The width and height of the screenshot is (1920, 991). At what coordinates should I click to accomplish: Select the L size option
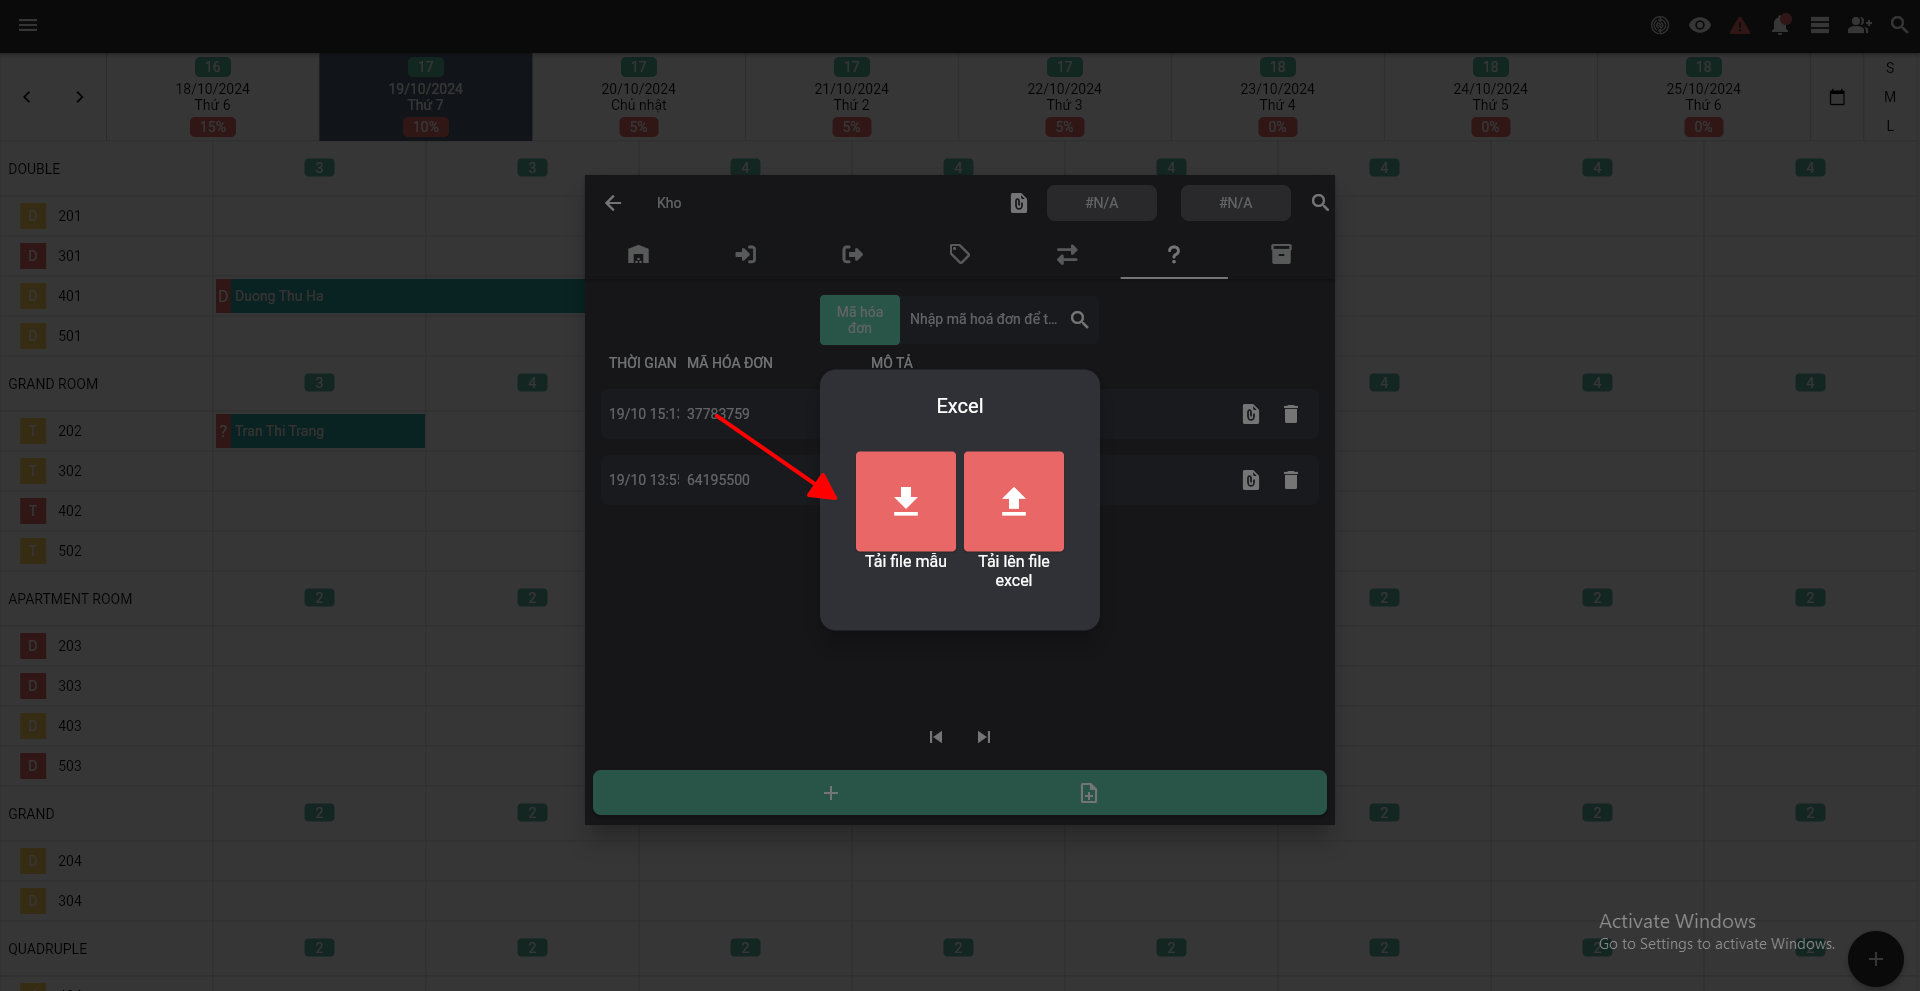(x=1890, y=126)
